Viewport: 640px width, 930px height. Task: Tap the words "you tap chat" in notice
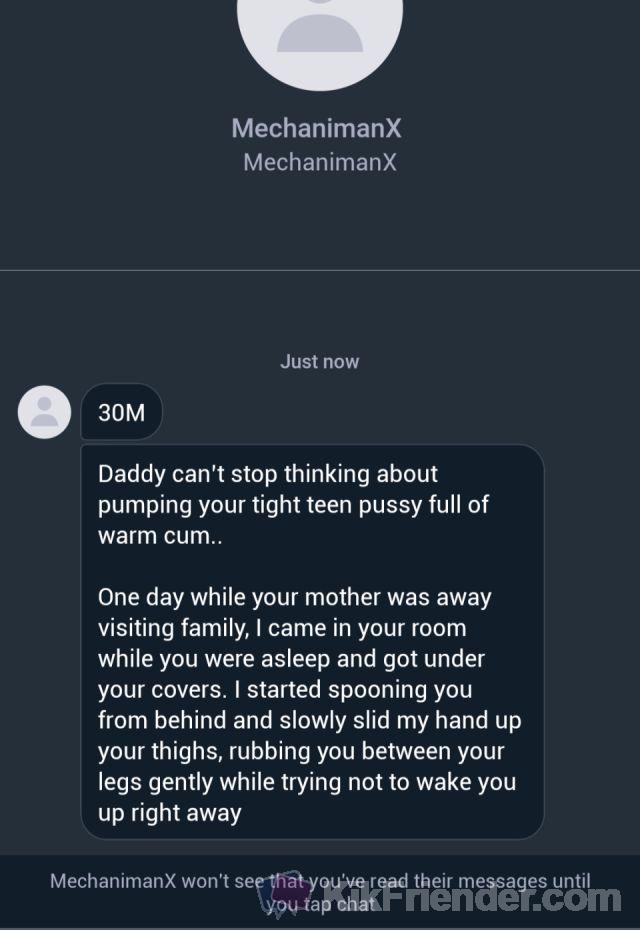click(320, 904)
